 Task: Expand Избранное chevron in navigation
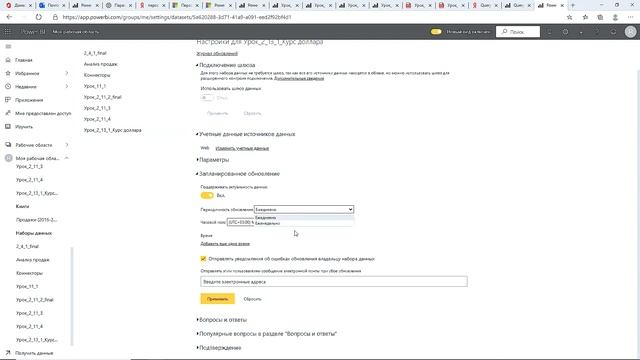67,73
